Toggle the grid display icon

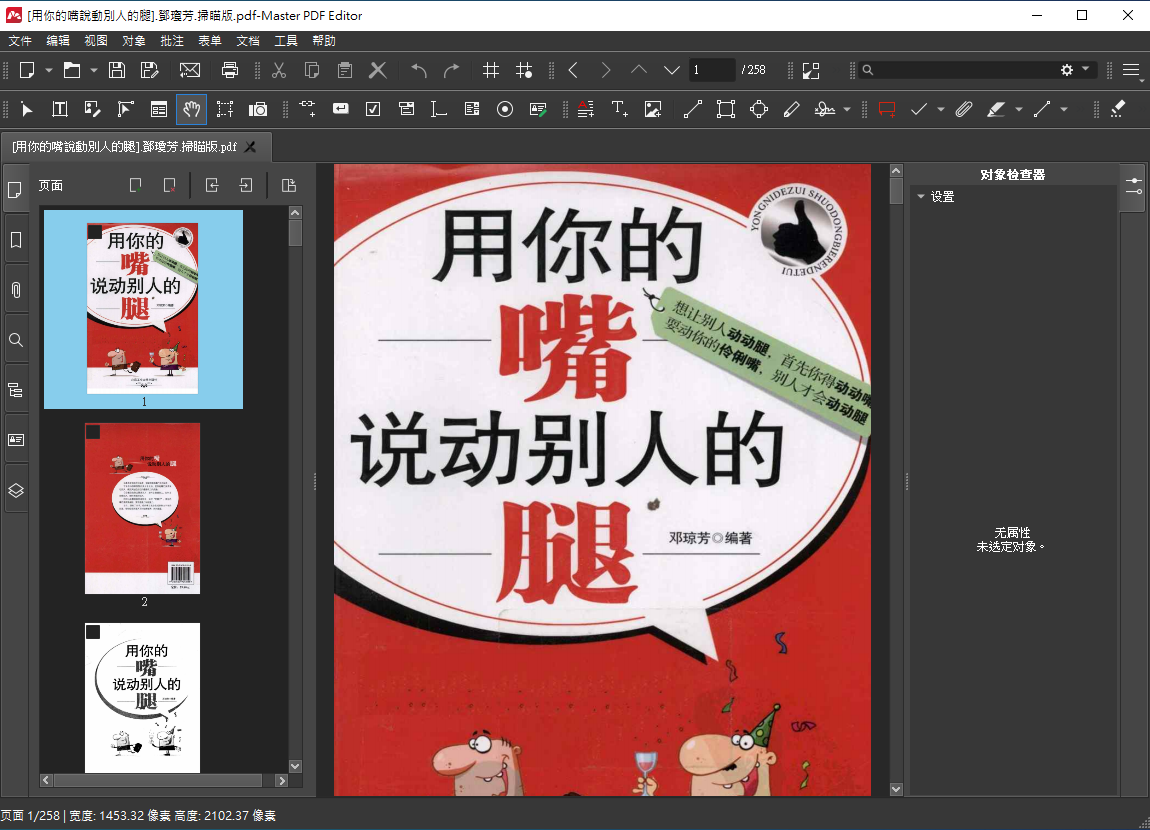coord(491,70)
